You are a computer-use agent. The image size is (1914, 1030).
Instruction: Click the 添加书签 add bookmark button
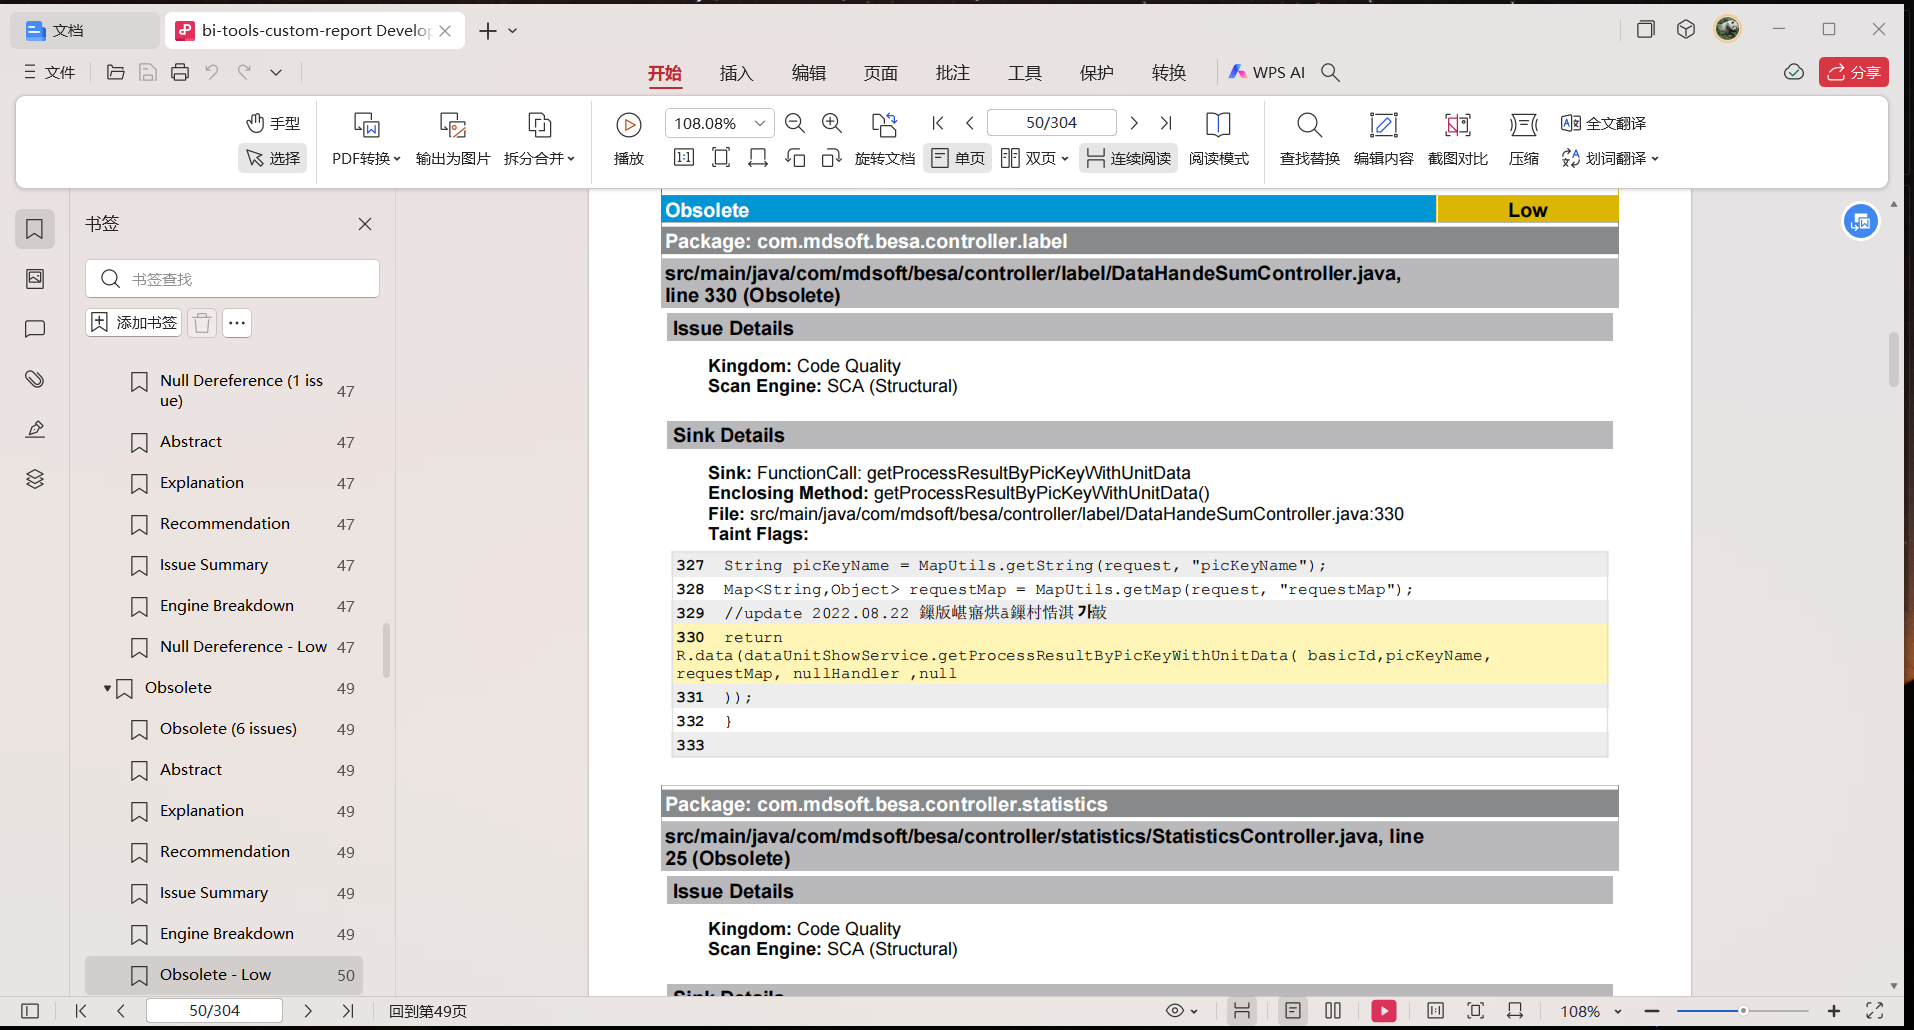[134, 323]
